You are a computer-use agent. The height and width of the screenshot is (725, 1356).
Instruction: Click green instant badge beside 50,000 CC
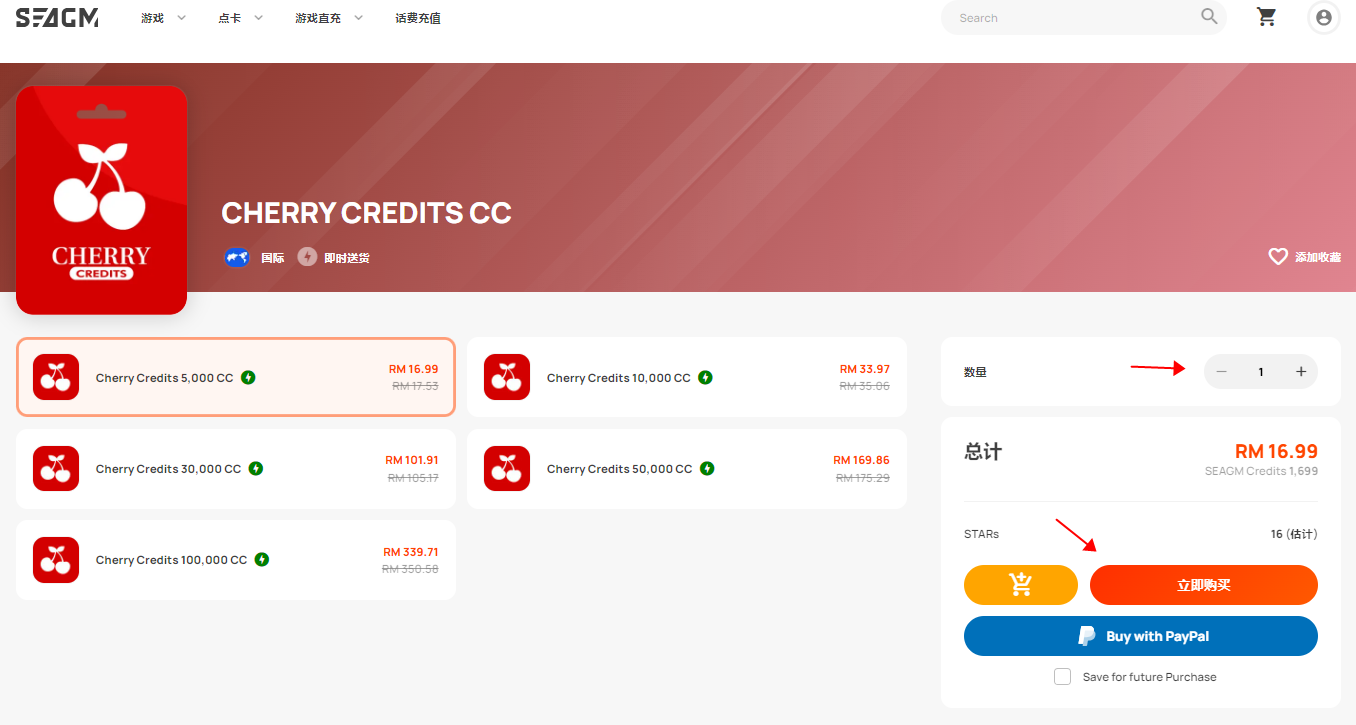707,469
